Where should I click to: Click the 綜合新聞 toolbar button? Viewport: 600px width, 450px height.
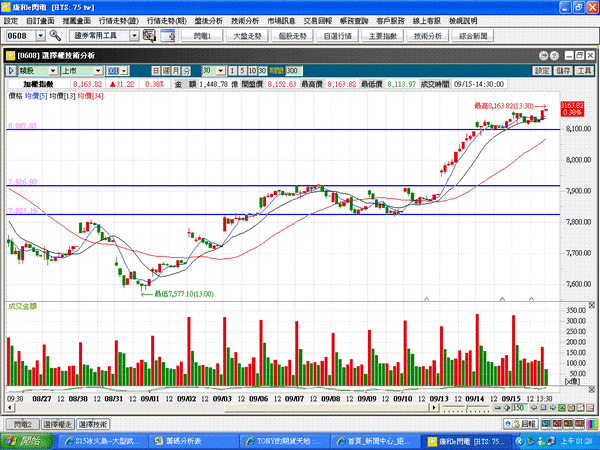point(473,36)
